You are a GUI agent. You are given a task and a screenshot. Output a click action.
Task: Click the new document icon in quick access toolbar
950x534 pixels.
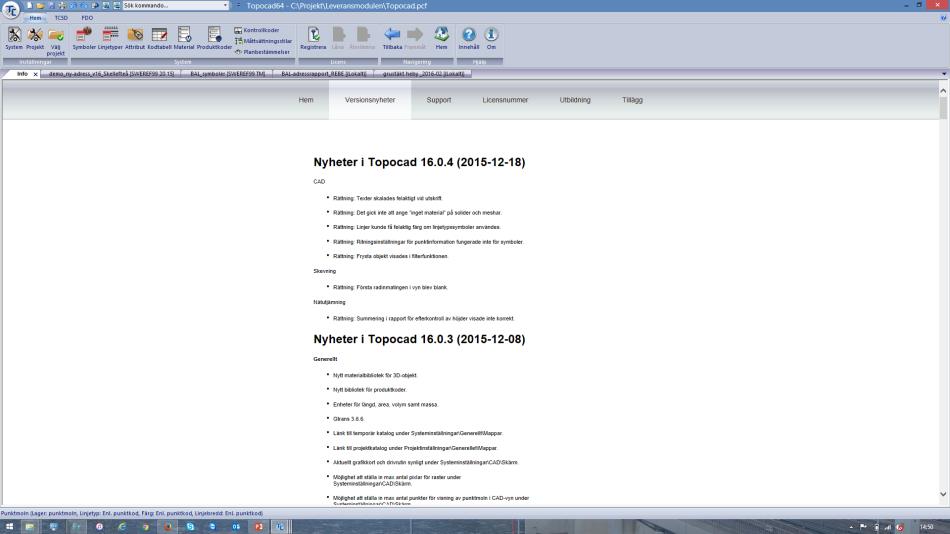(x=29, y=5)
